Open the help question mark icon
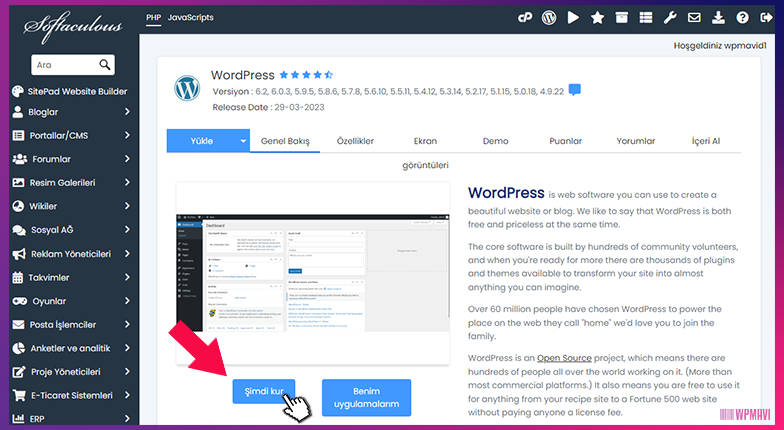784x430 pixels. point(742,18)
